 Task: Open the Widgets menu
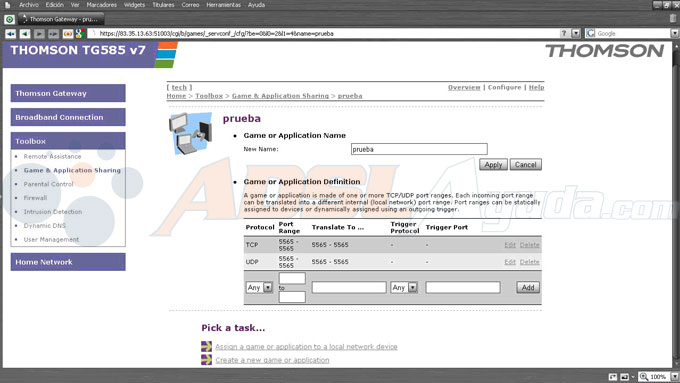134,5
